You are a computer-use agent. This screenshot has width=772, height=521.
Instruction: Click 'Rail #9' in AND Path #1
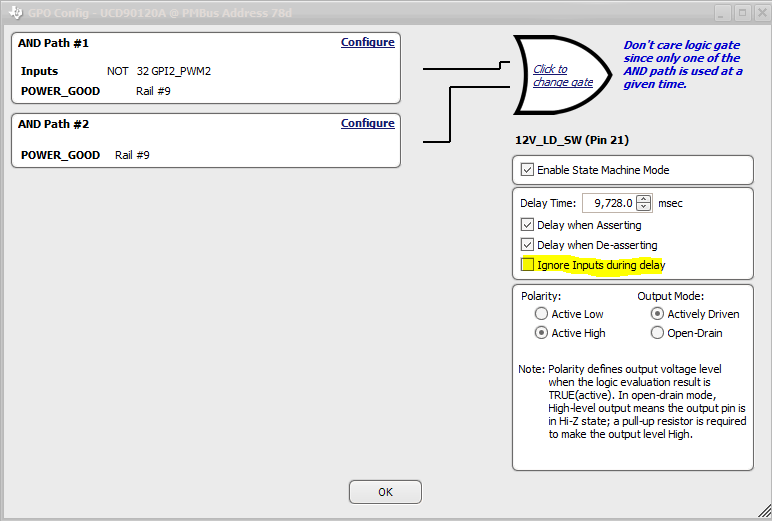(153, 91)
